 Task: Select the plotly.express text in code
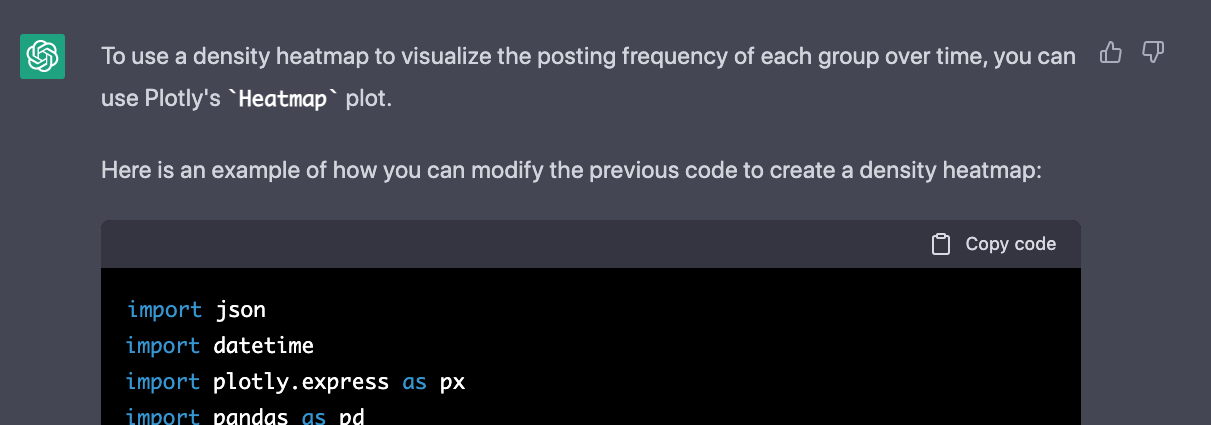tap(301, 382)
